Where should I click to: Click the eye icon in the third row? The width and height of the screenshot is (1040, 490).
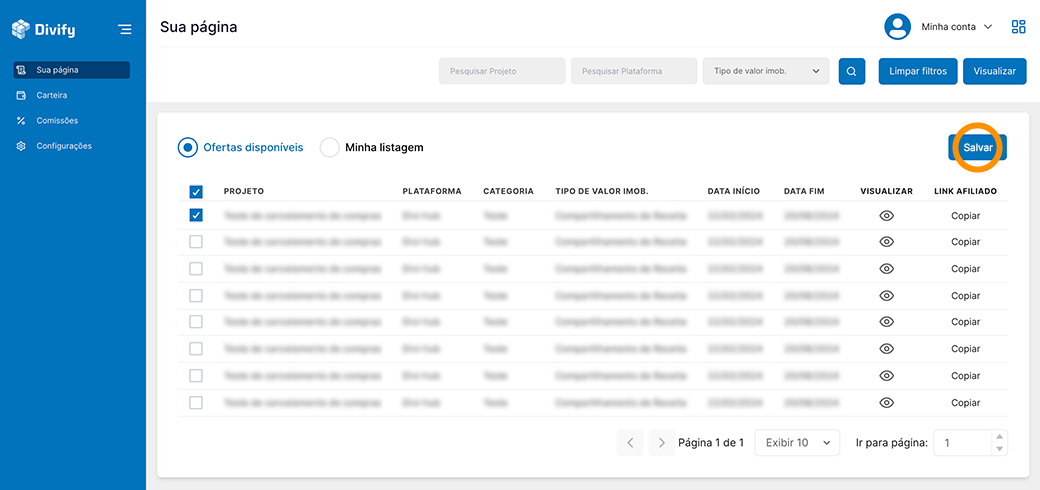[x=886, y=269]
